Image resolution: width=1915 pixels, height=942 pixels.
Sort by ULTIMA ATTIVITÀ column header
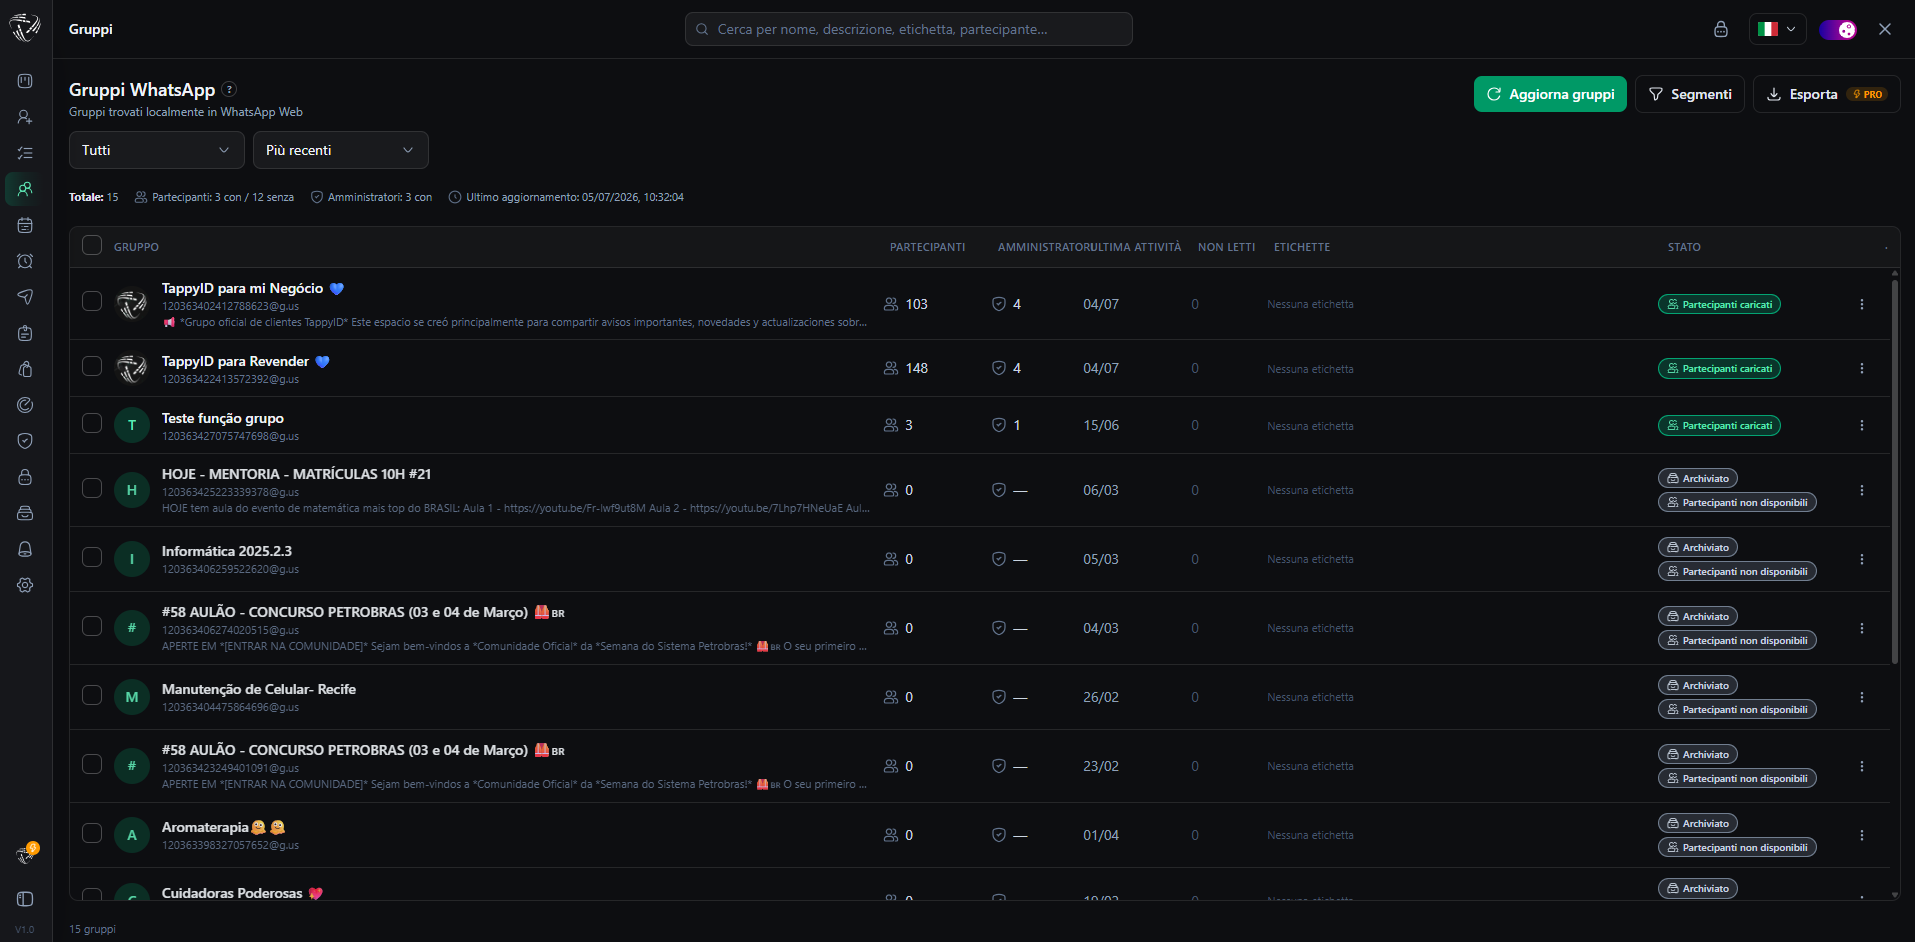(x=1134, y=247)
